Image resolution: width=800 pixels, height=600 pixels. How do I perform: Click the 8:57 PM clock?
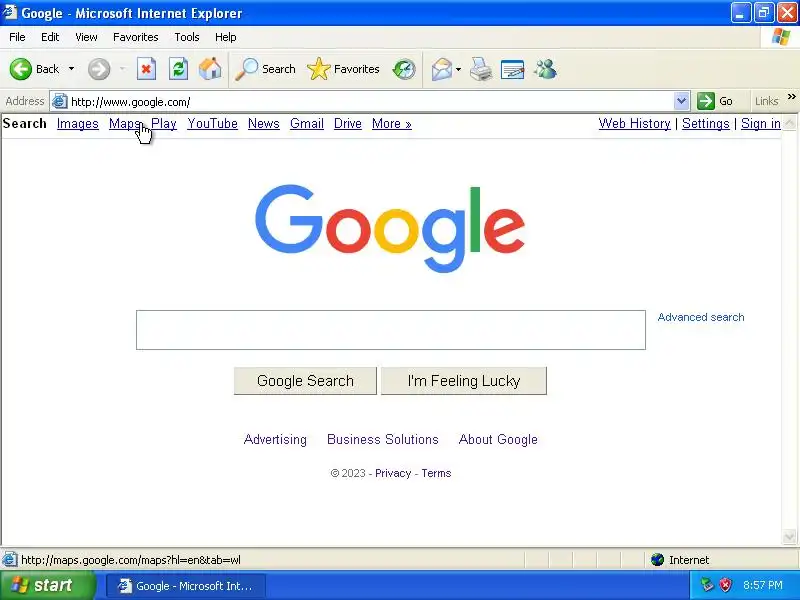[763, 585]
